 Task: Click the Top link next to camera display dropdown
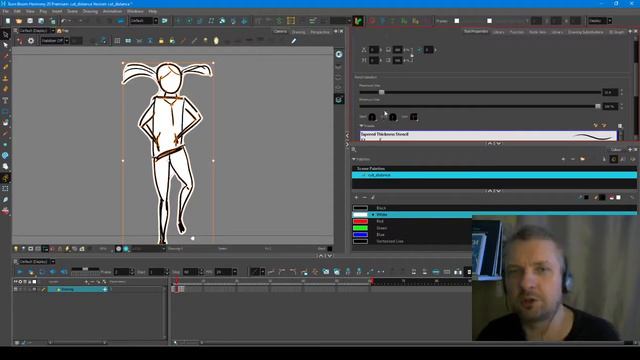[64, 31]
